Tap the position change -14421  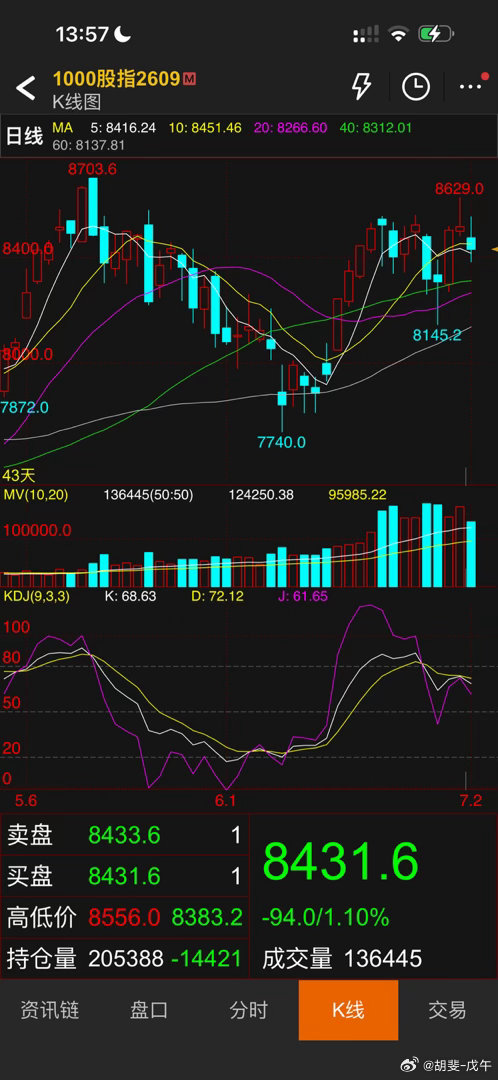(207, 958)
